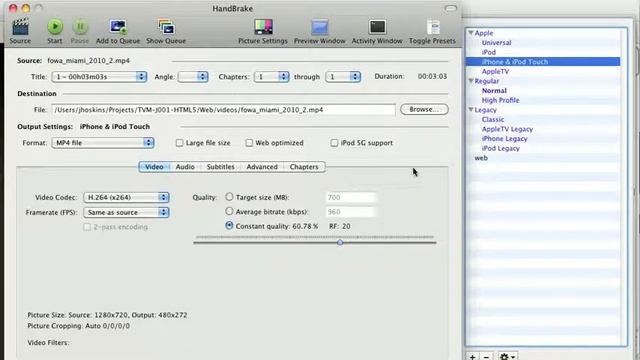
Task: Open the presets gear action menu
Action: pyautogui.click(x=507, y=356)
